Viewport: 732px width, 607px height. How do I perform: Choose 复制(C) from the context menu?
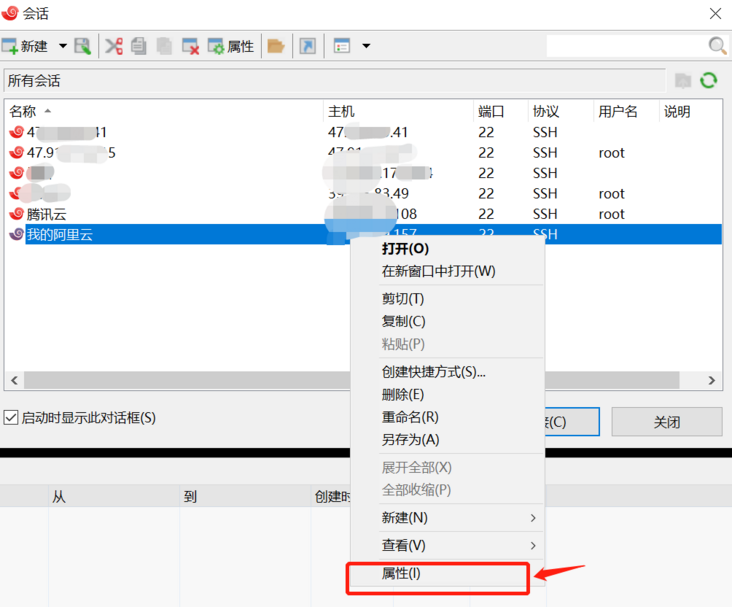tap(448, 321)
